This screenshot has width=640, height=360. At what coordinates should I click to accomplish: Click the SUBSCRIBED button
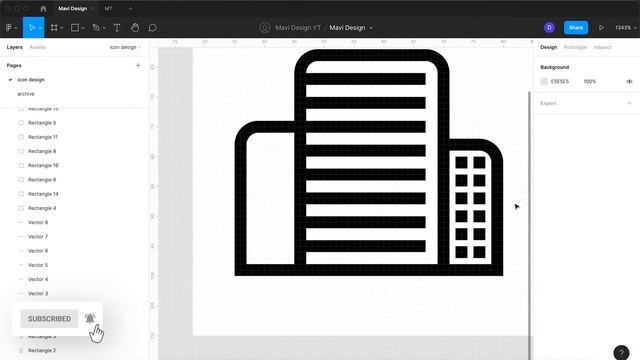49,319
